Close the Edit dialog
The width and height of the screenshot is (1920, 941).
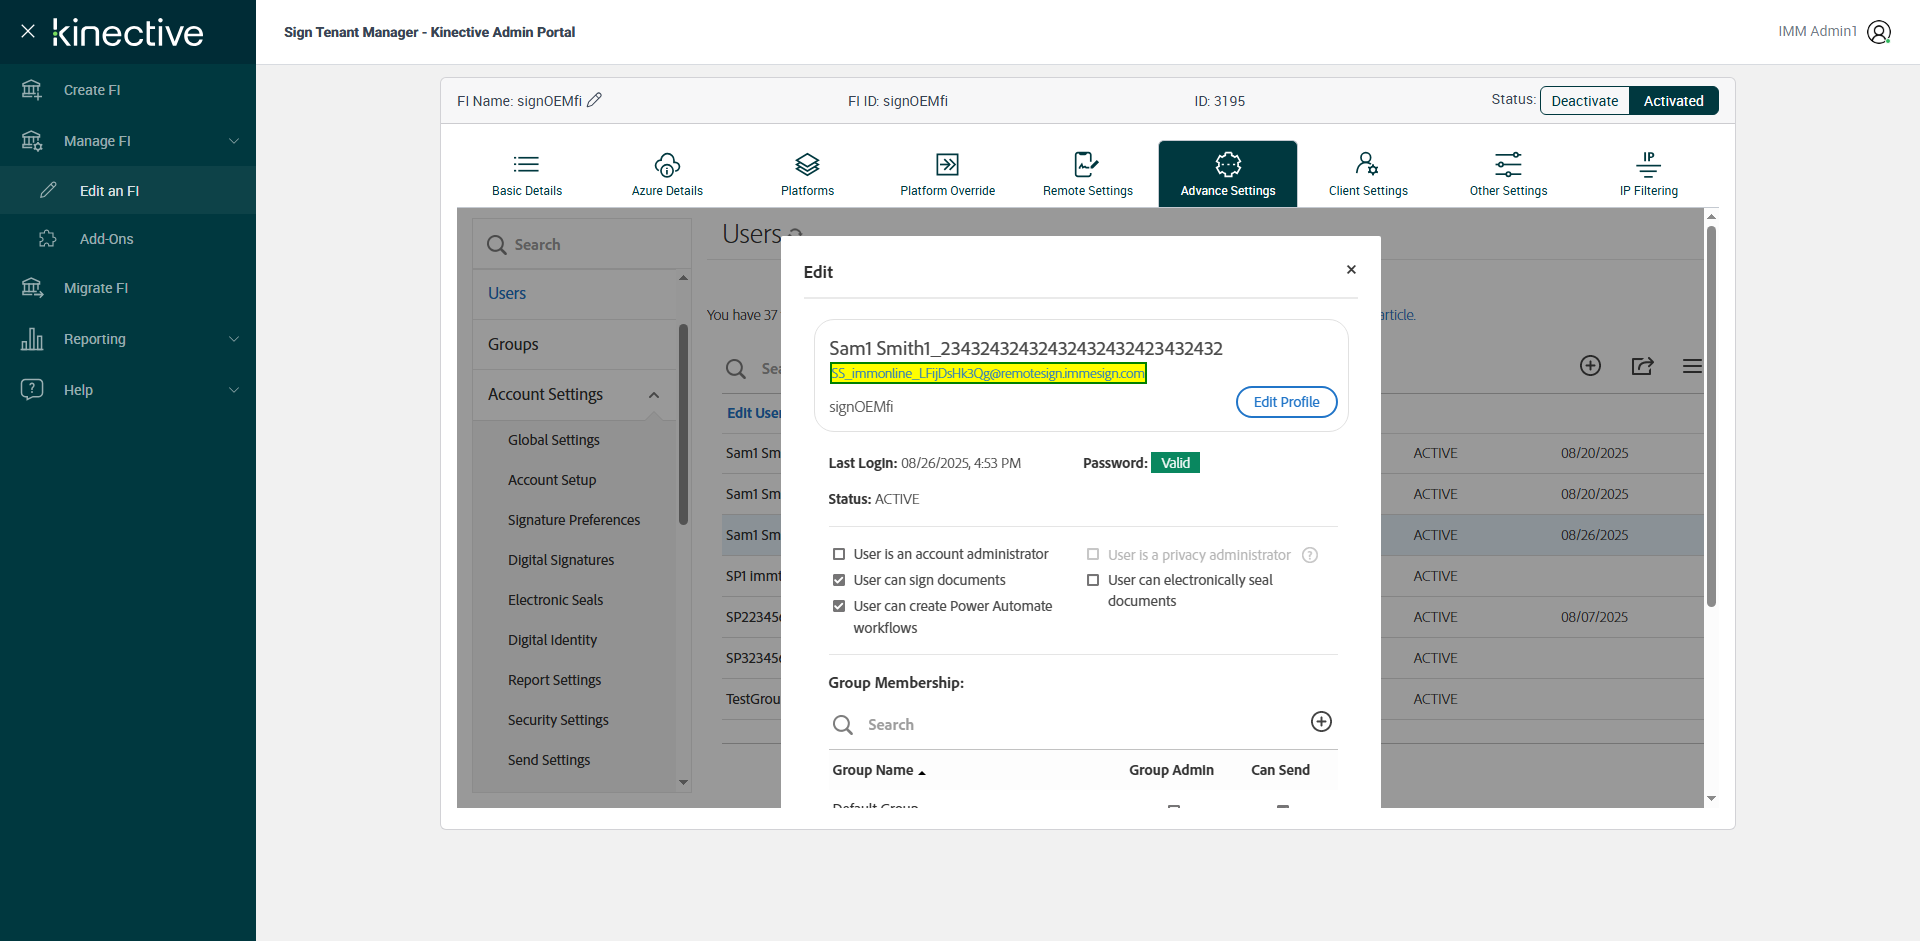1351,270
